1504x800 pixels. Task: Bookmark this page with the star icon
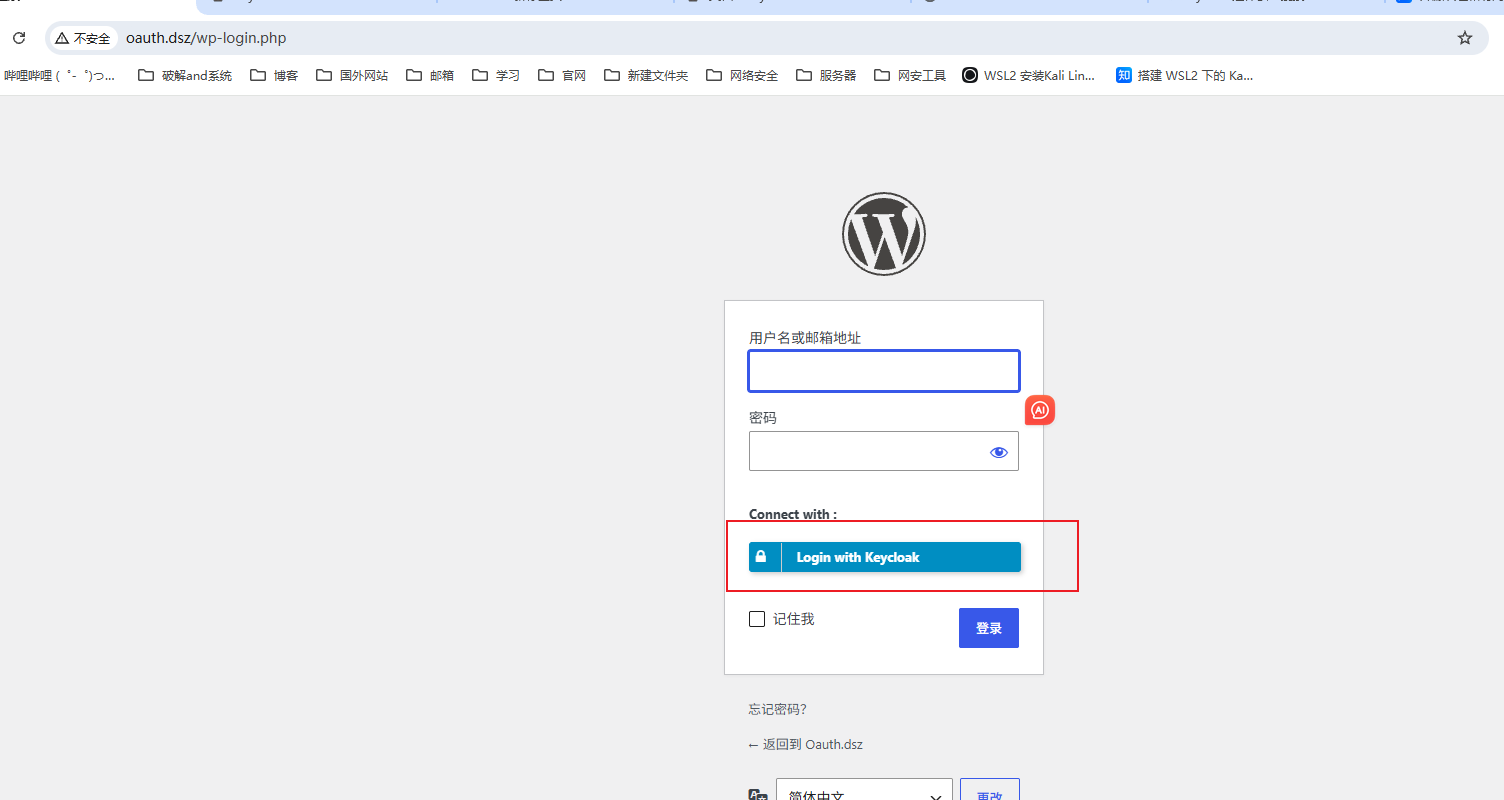coord(1465,38)
